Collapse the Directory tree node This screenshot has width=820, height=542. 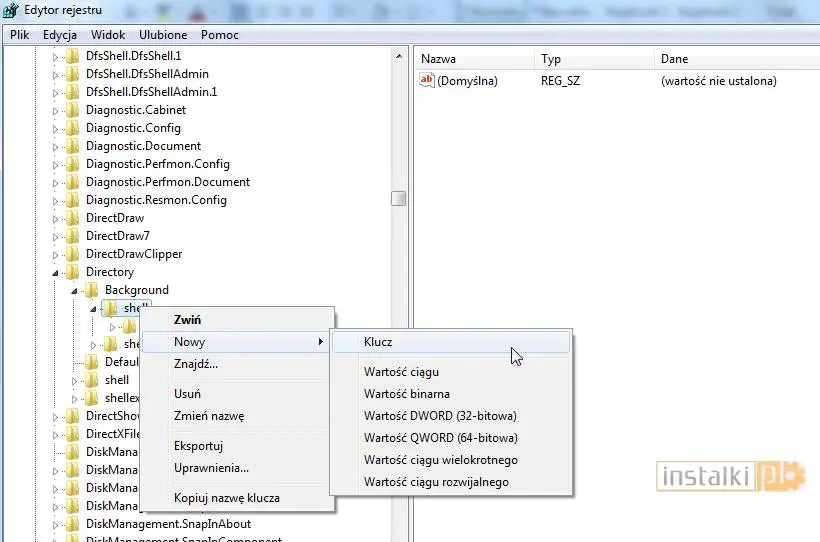56,272
